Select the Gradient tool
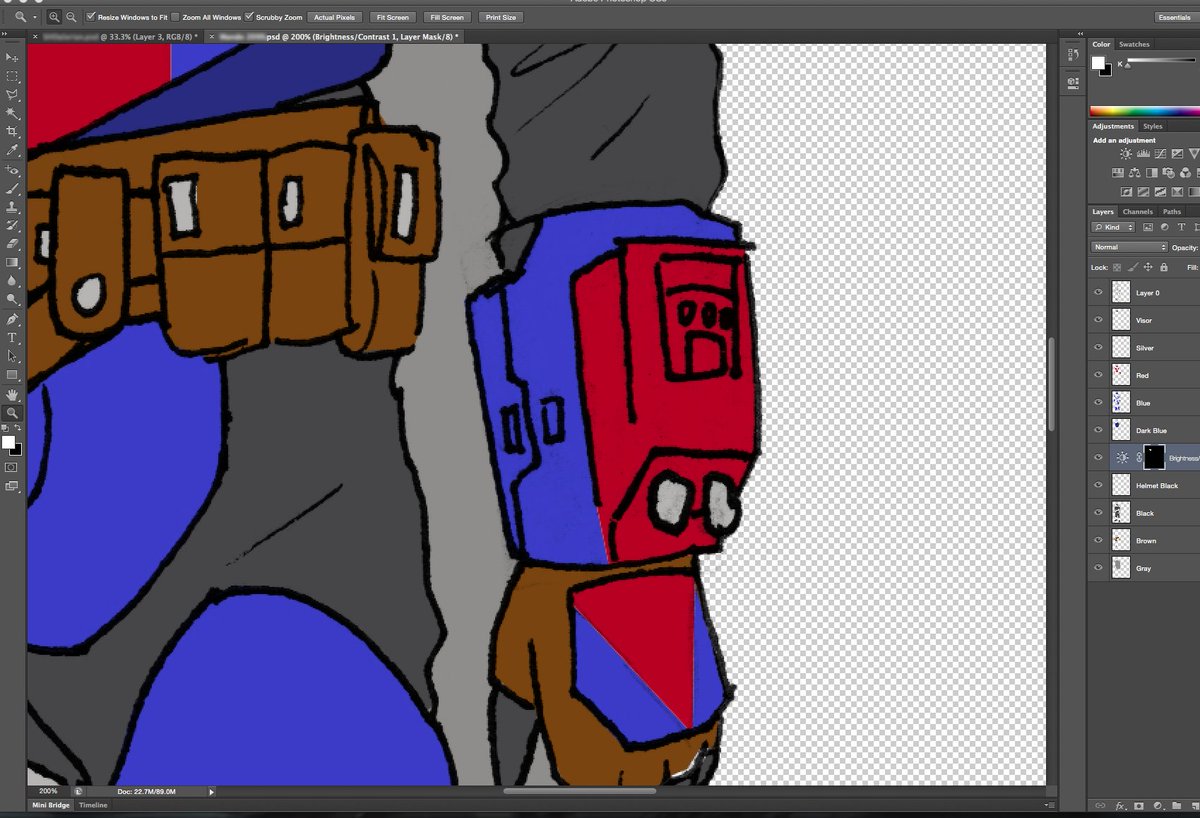The width and height of the screenshot is (1200, 818). (12, 262)
